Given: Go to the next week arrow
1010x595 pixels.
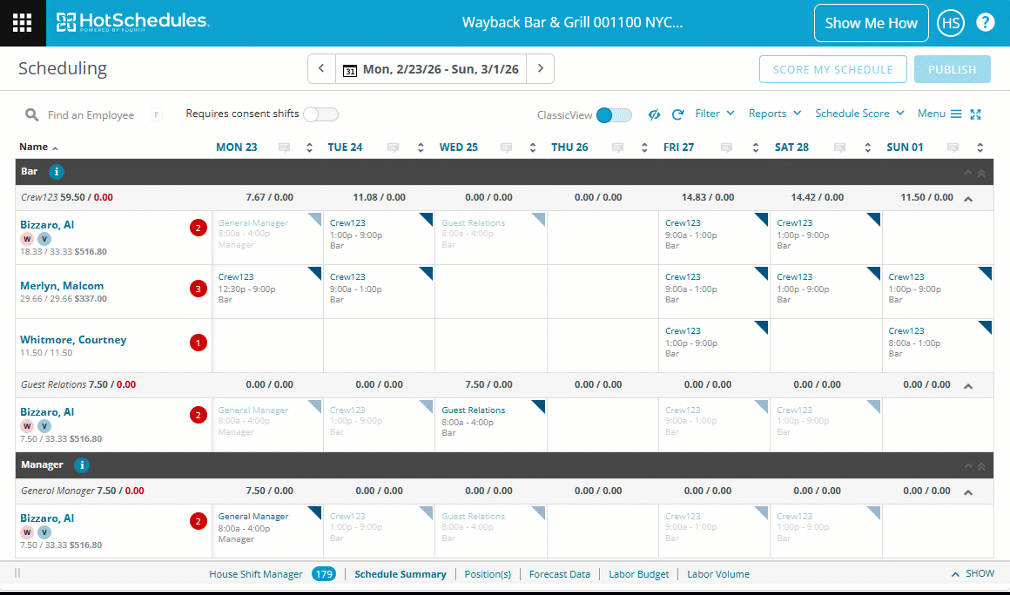Looking at the screenshot, I should pos(540,68).
